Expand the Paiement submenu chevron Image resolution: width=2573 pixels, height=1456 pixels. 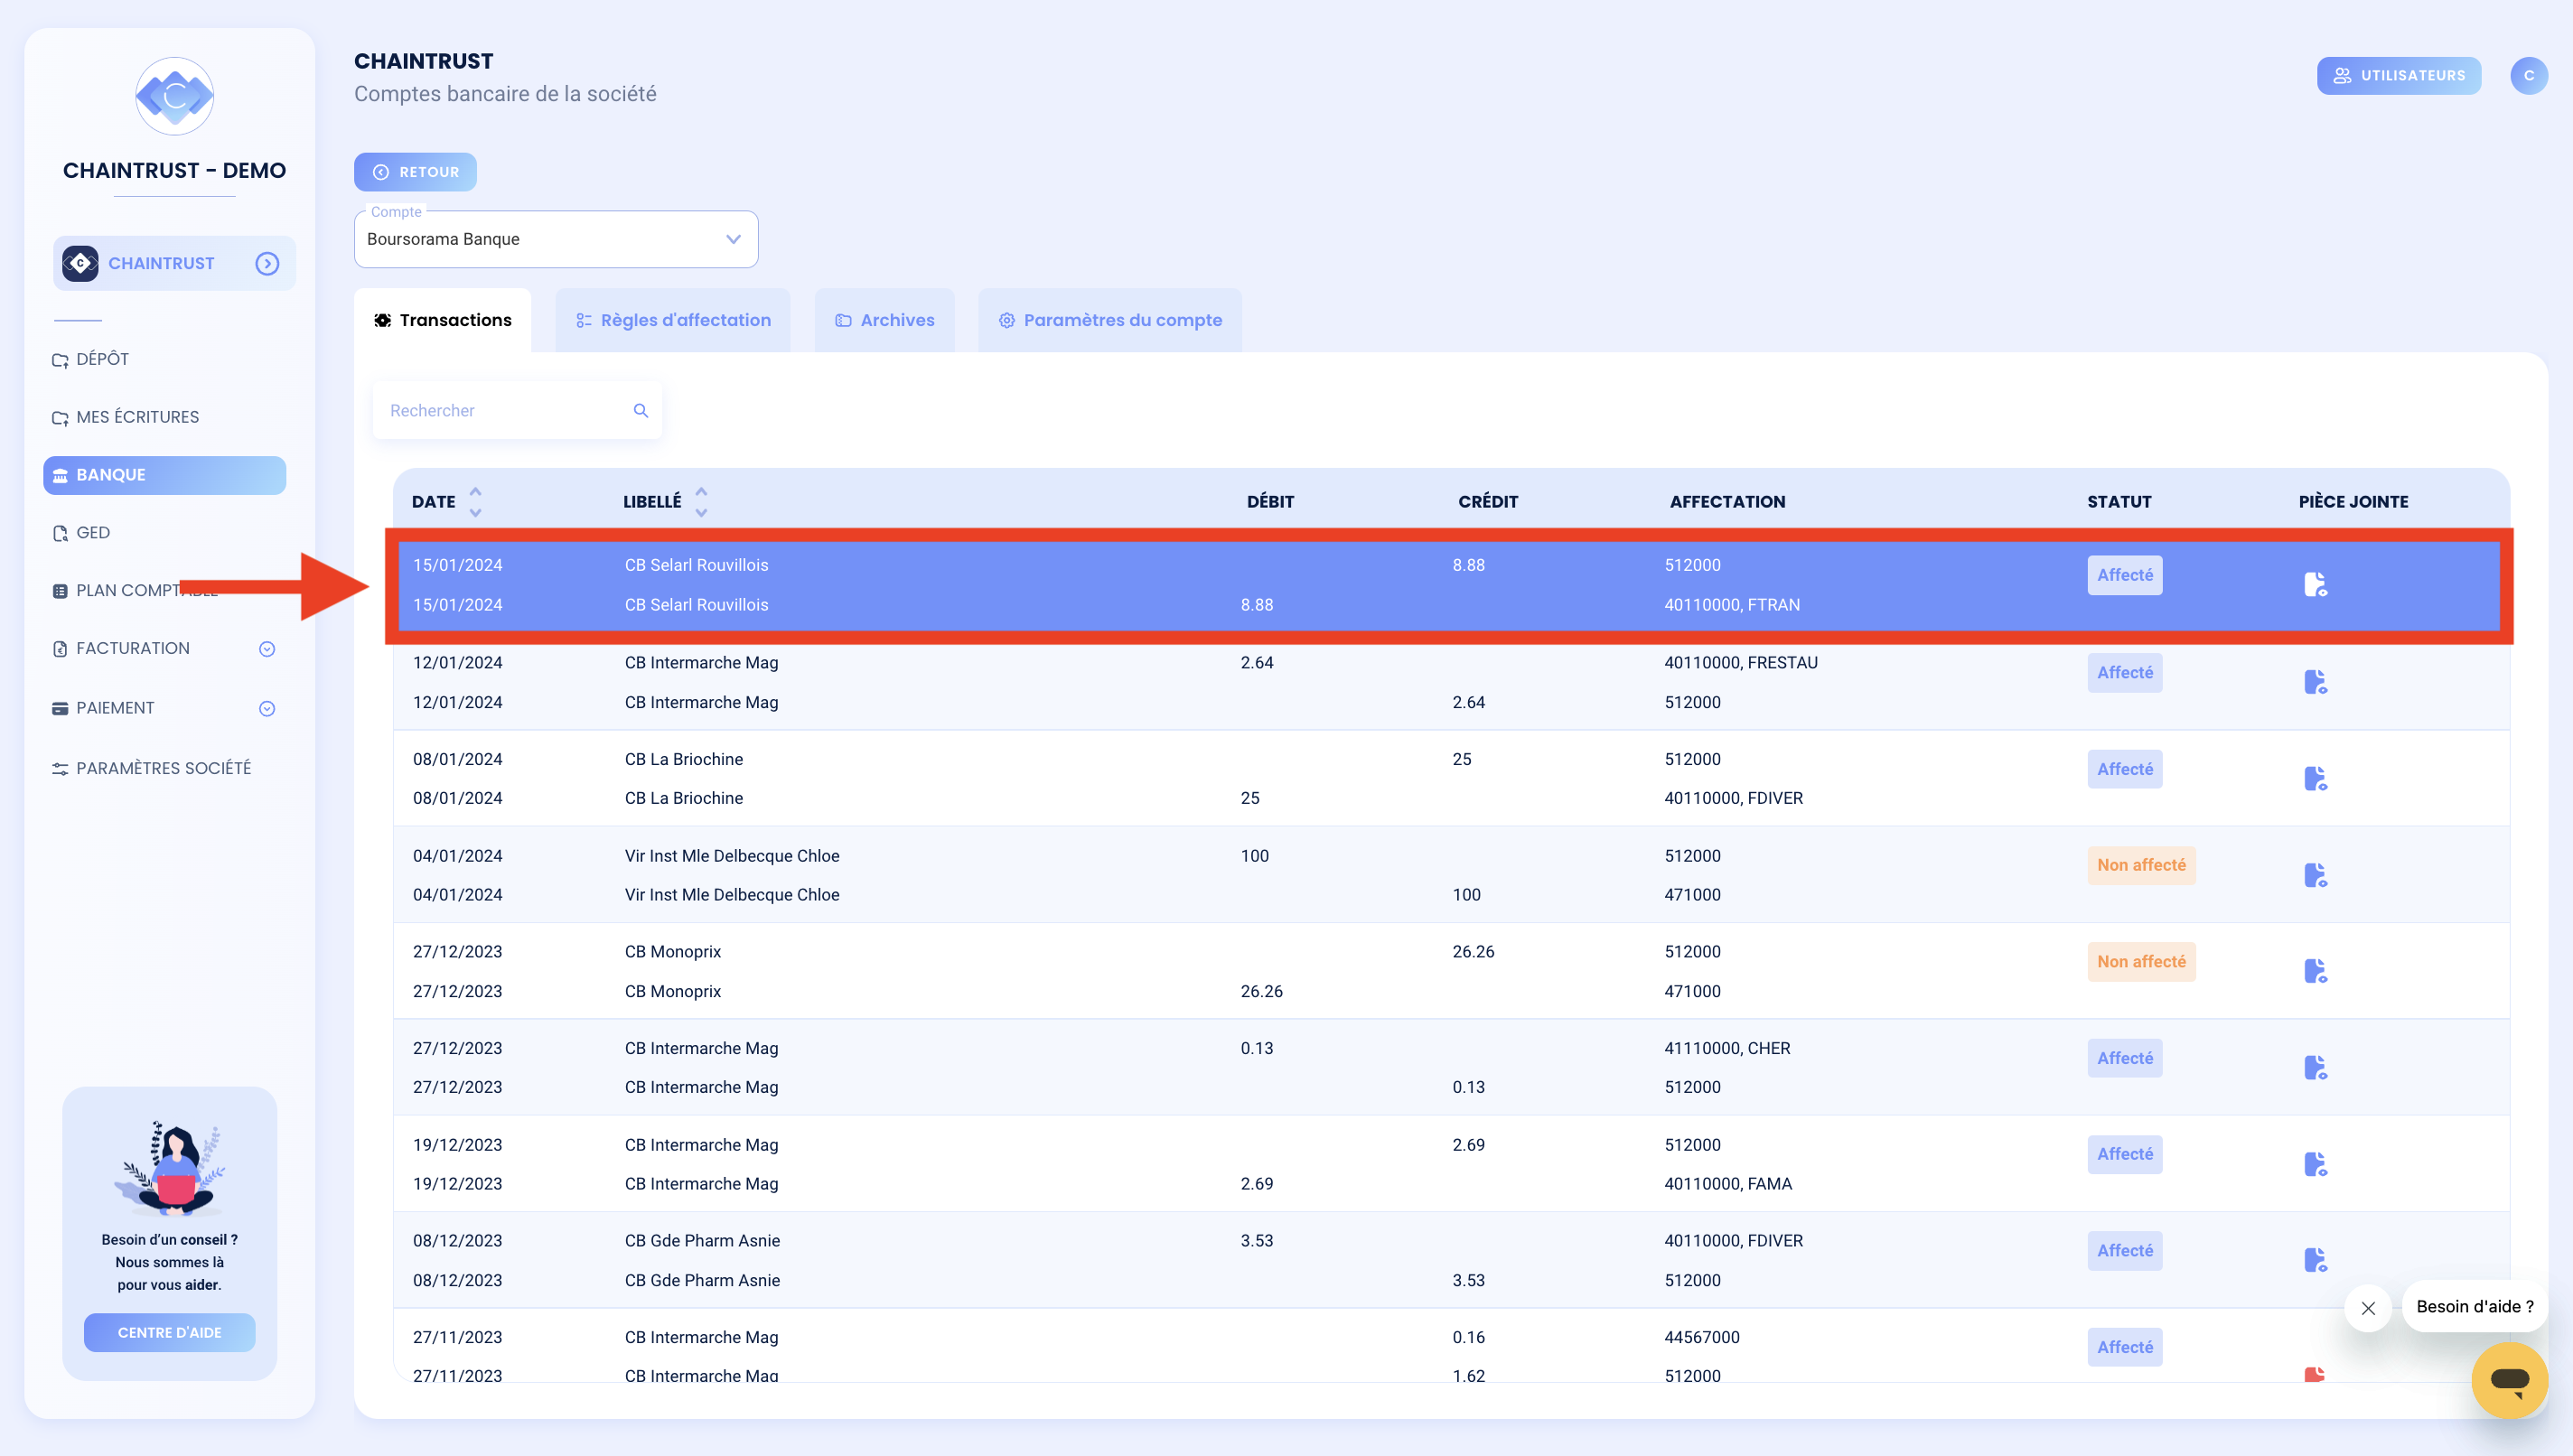[x=267, y=709]
